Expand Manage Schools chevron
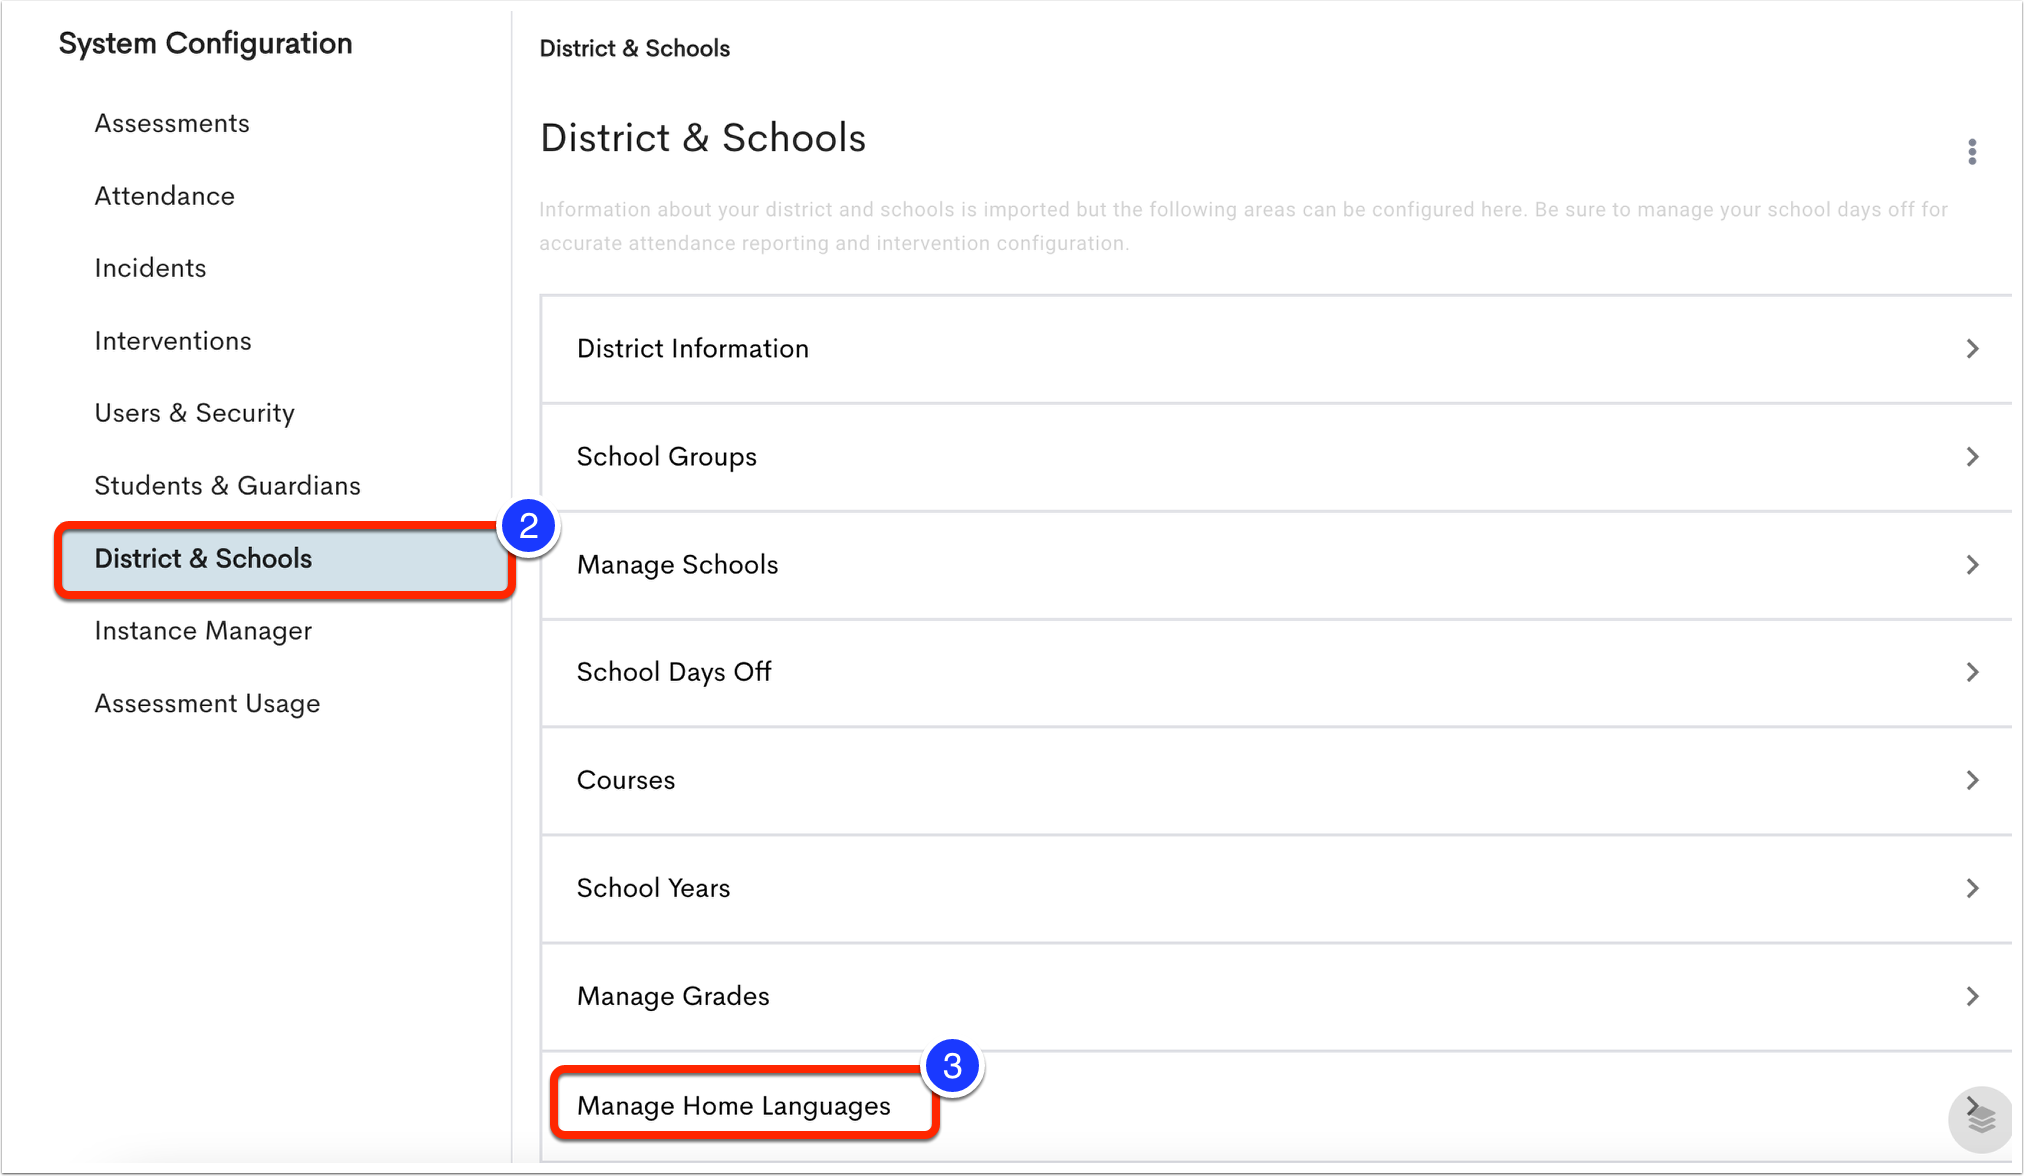 coord(1972,565)
